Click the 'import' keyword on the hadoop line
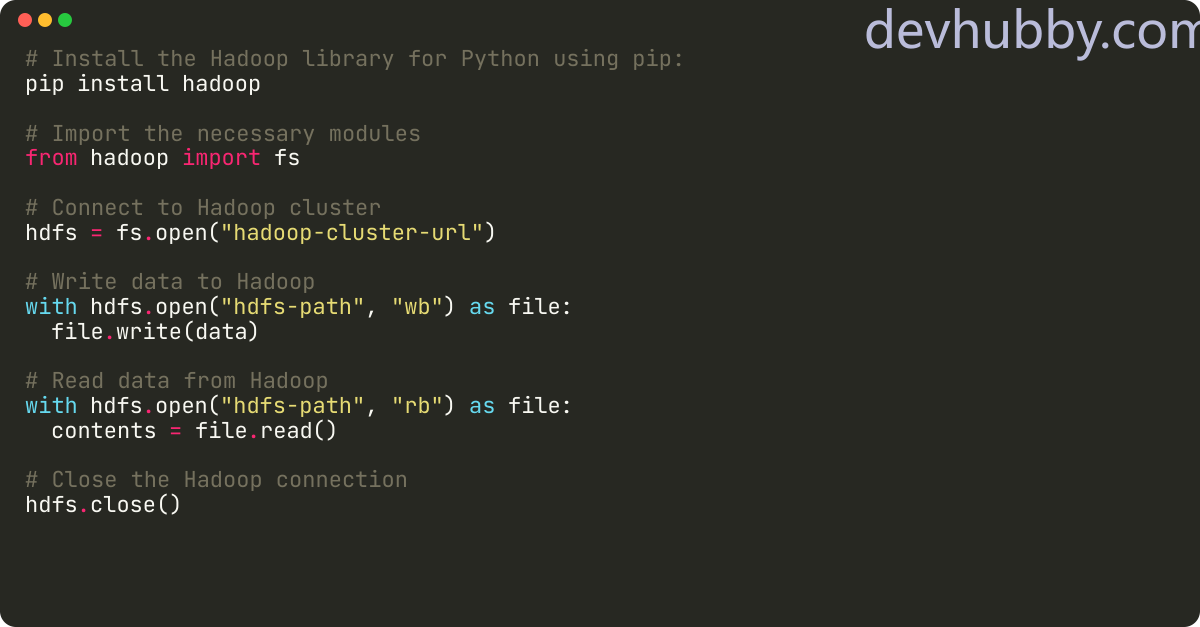This screenshot has width=1200, height=627. 221,158
